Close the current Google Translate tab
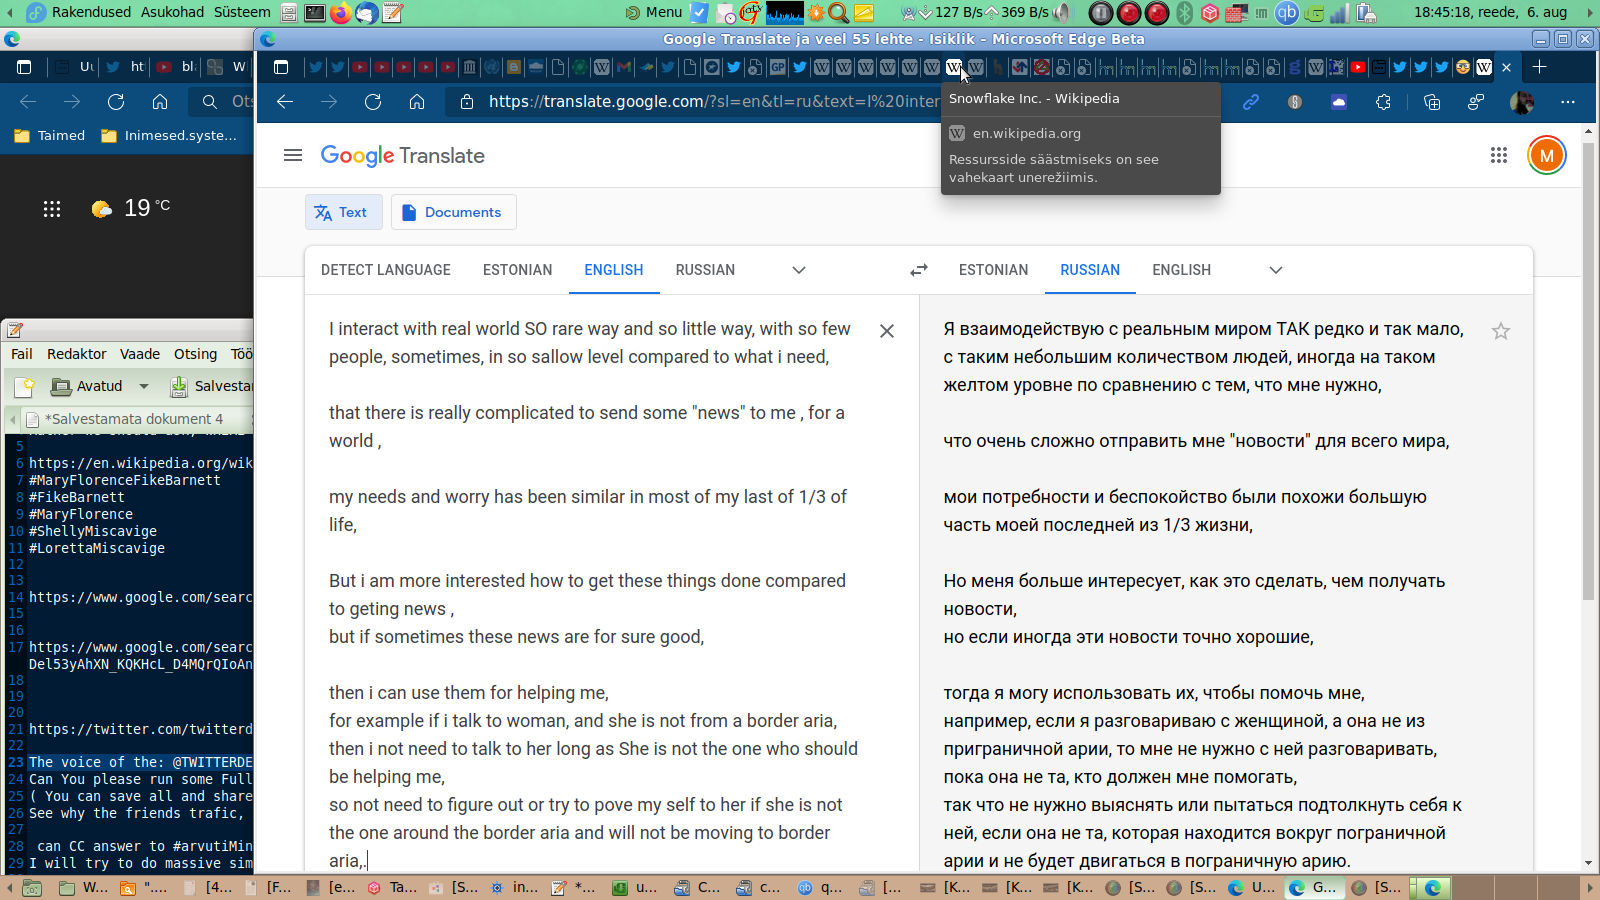The width and height of the screenshot is (1600, 900). click(x=1506, y=68)
